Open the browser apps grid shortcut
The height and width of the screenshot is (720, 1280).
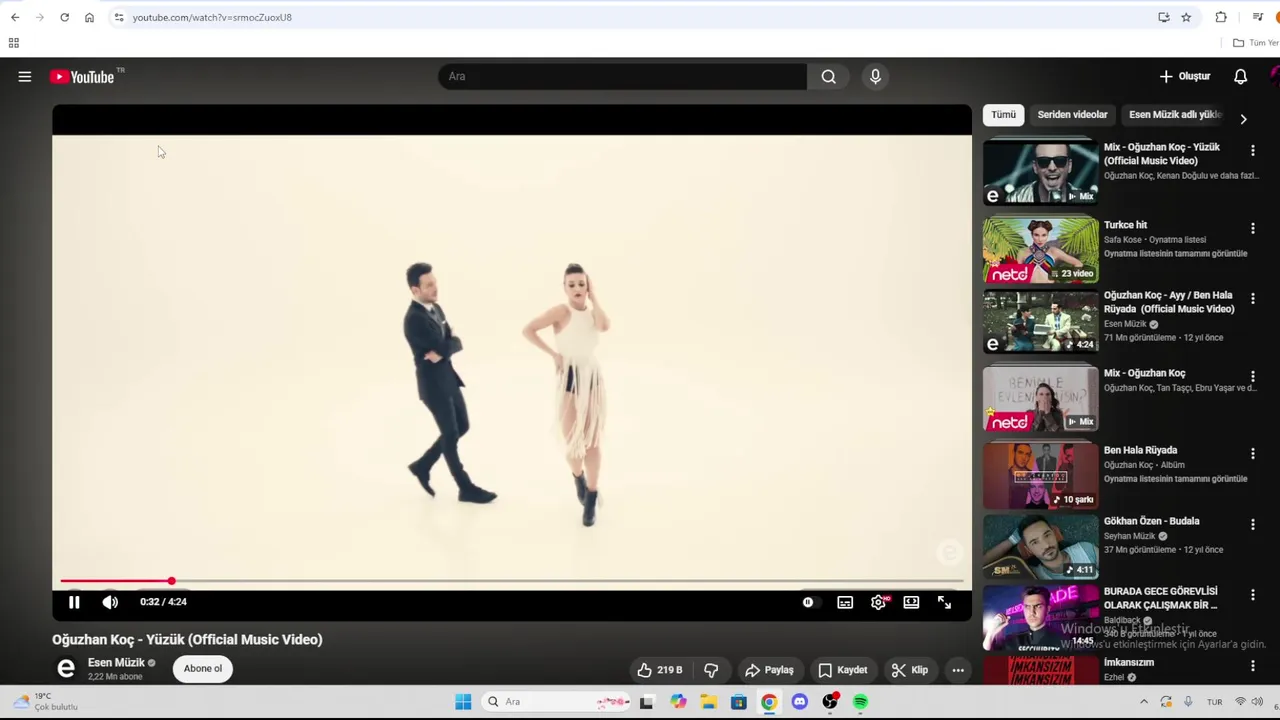click(x=14, y=43)
